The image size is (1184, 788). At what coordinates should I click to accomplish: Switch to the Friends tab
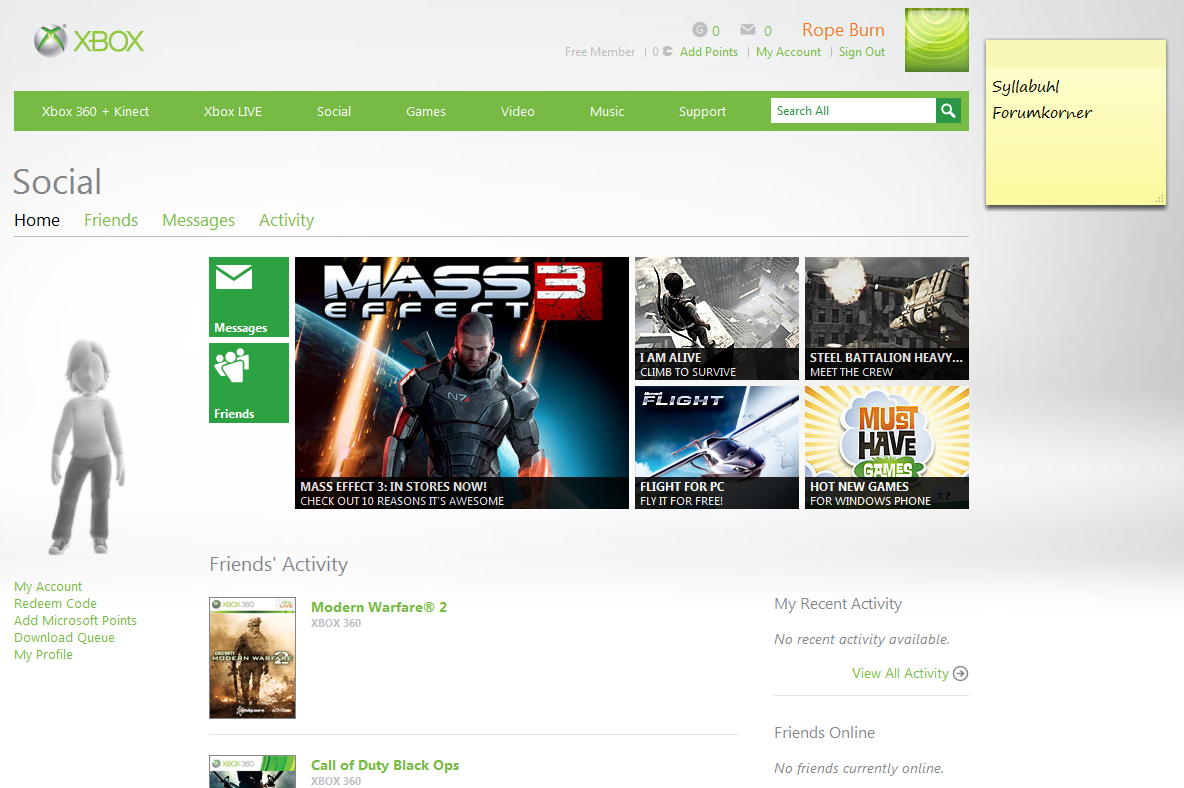coord(111,220)
